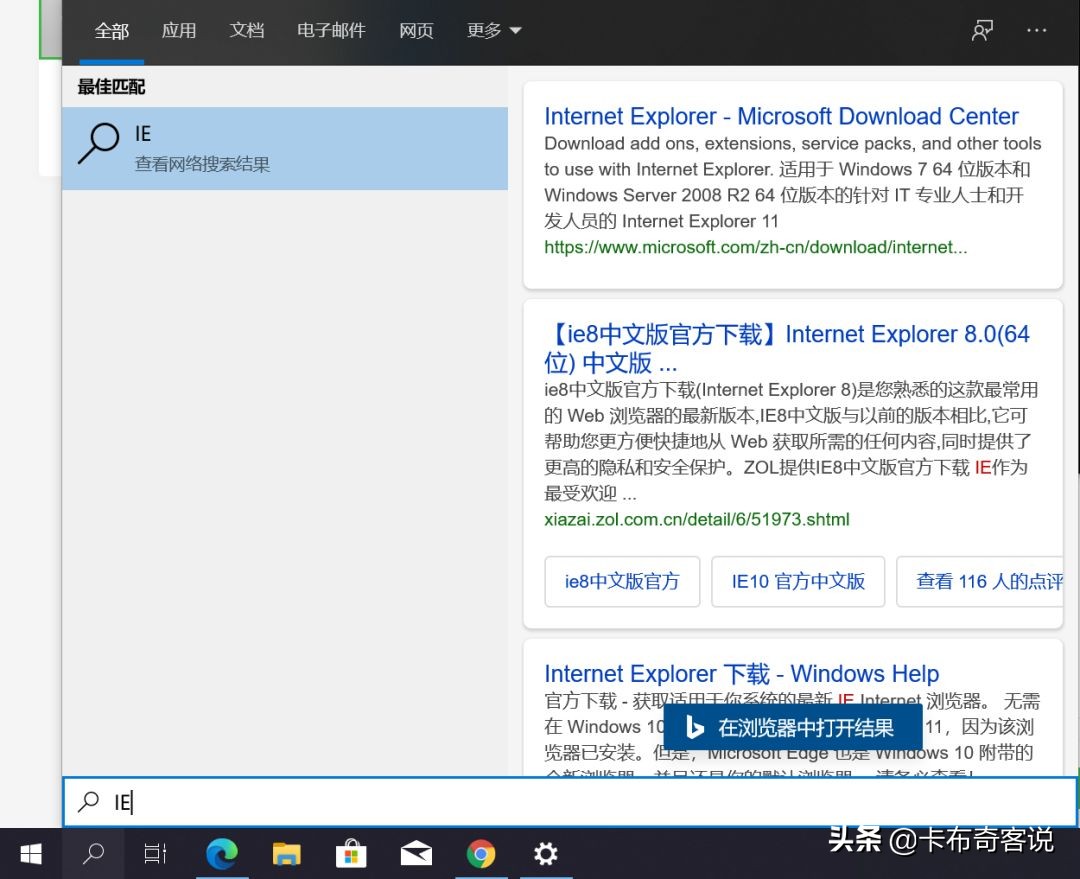Open the Microsoft Store from the taskbar
The width and height of the screenshot is (1080, 879).
click(x=351, y=854)
